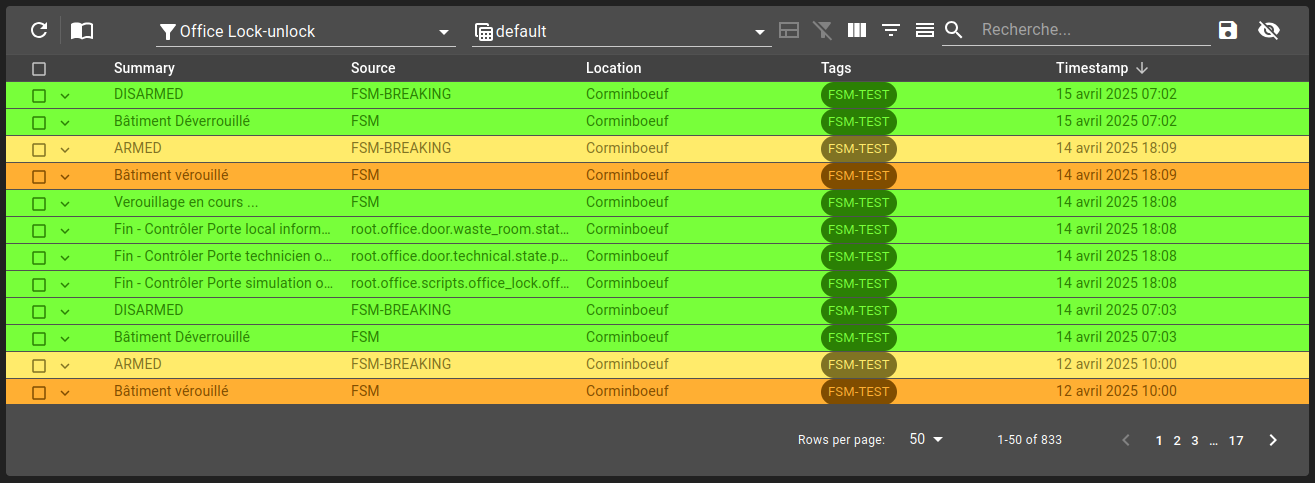
Task: Open the default view dropdown
Action: coord(622,32)
